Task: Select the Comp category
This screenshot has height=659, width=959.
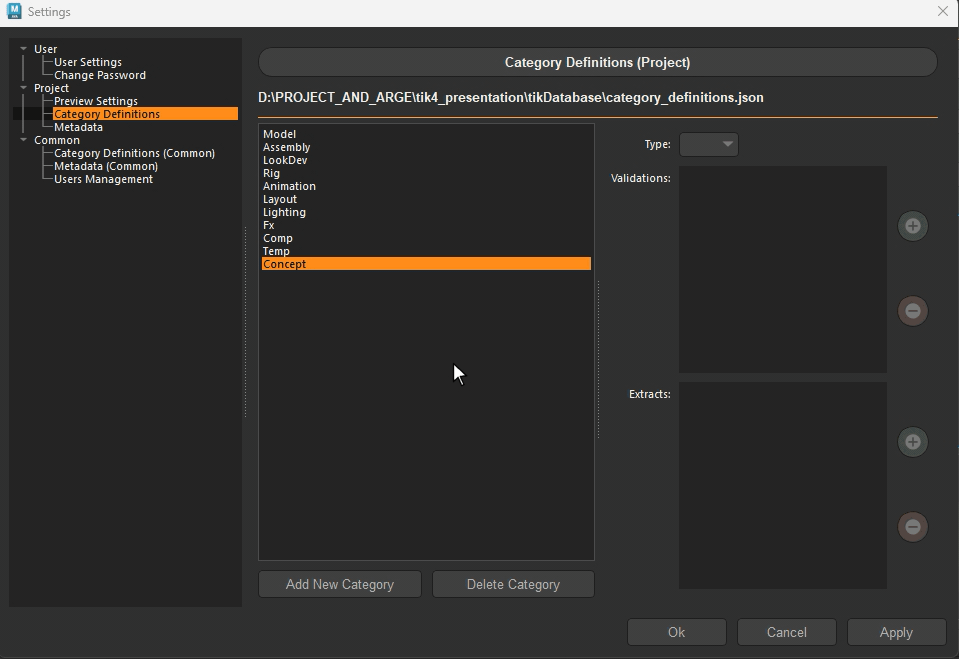Action: tap(426, 238)
